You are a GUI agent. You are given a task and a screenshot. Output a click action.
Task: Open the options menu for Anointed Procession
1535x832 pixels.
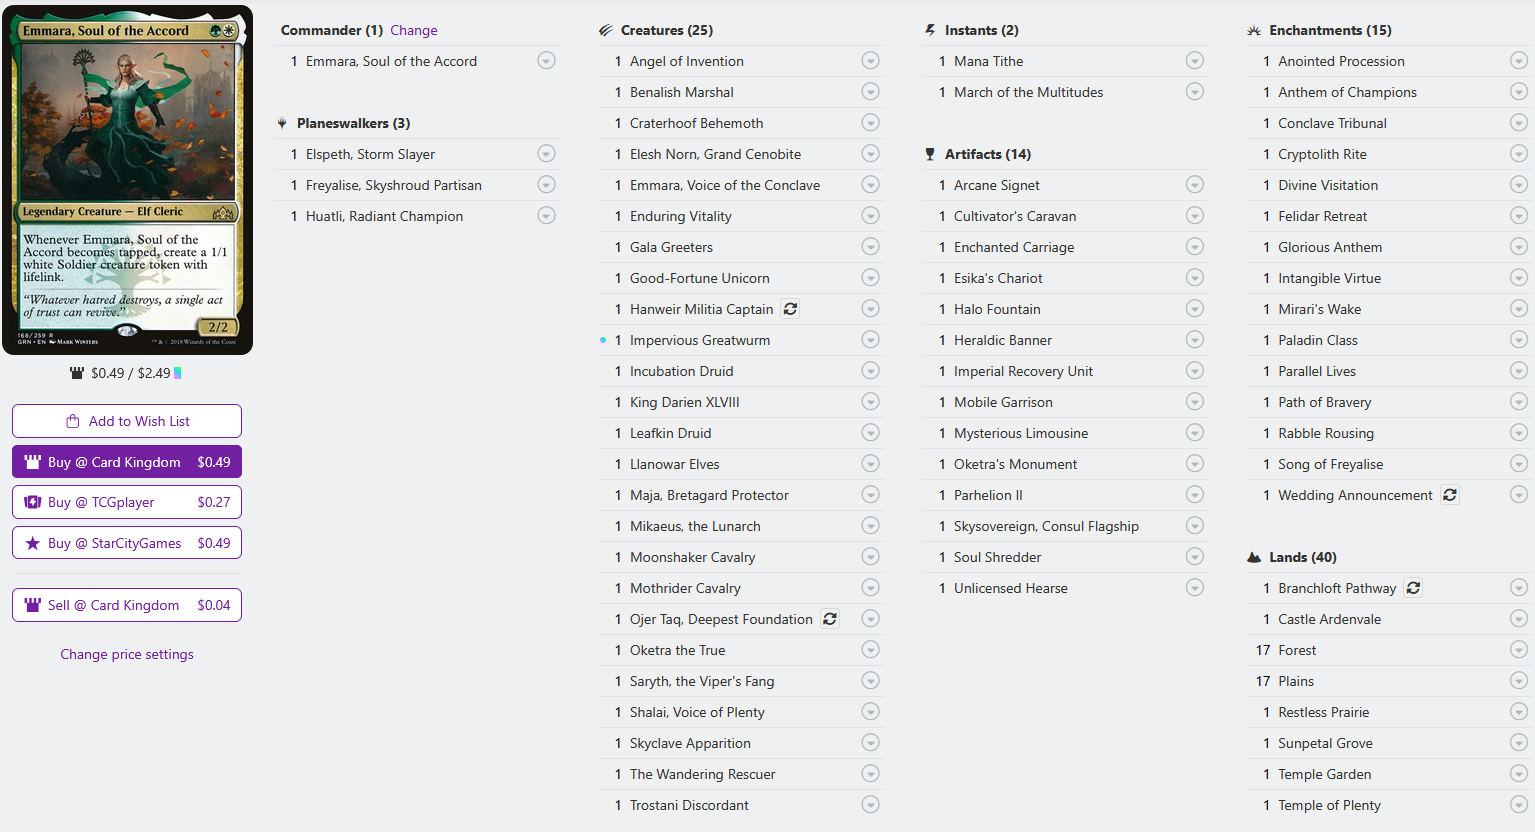tap(1519, 61)
